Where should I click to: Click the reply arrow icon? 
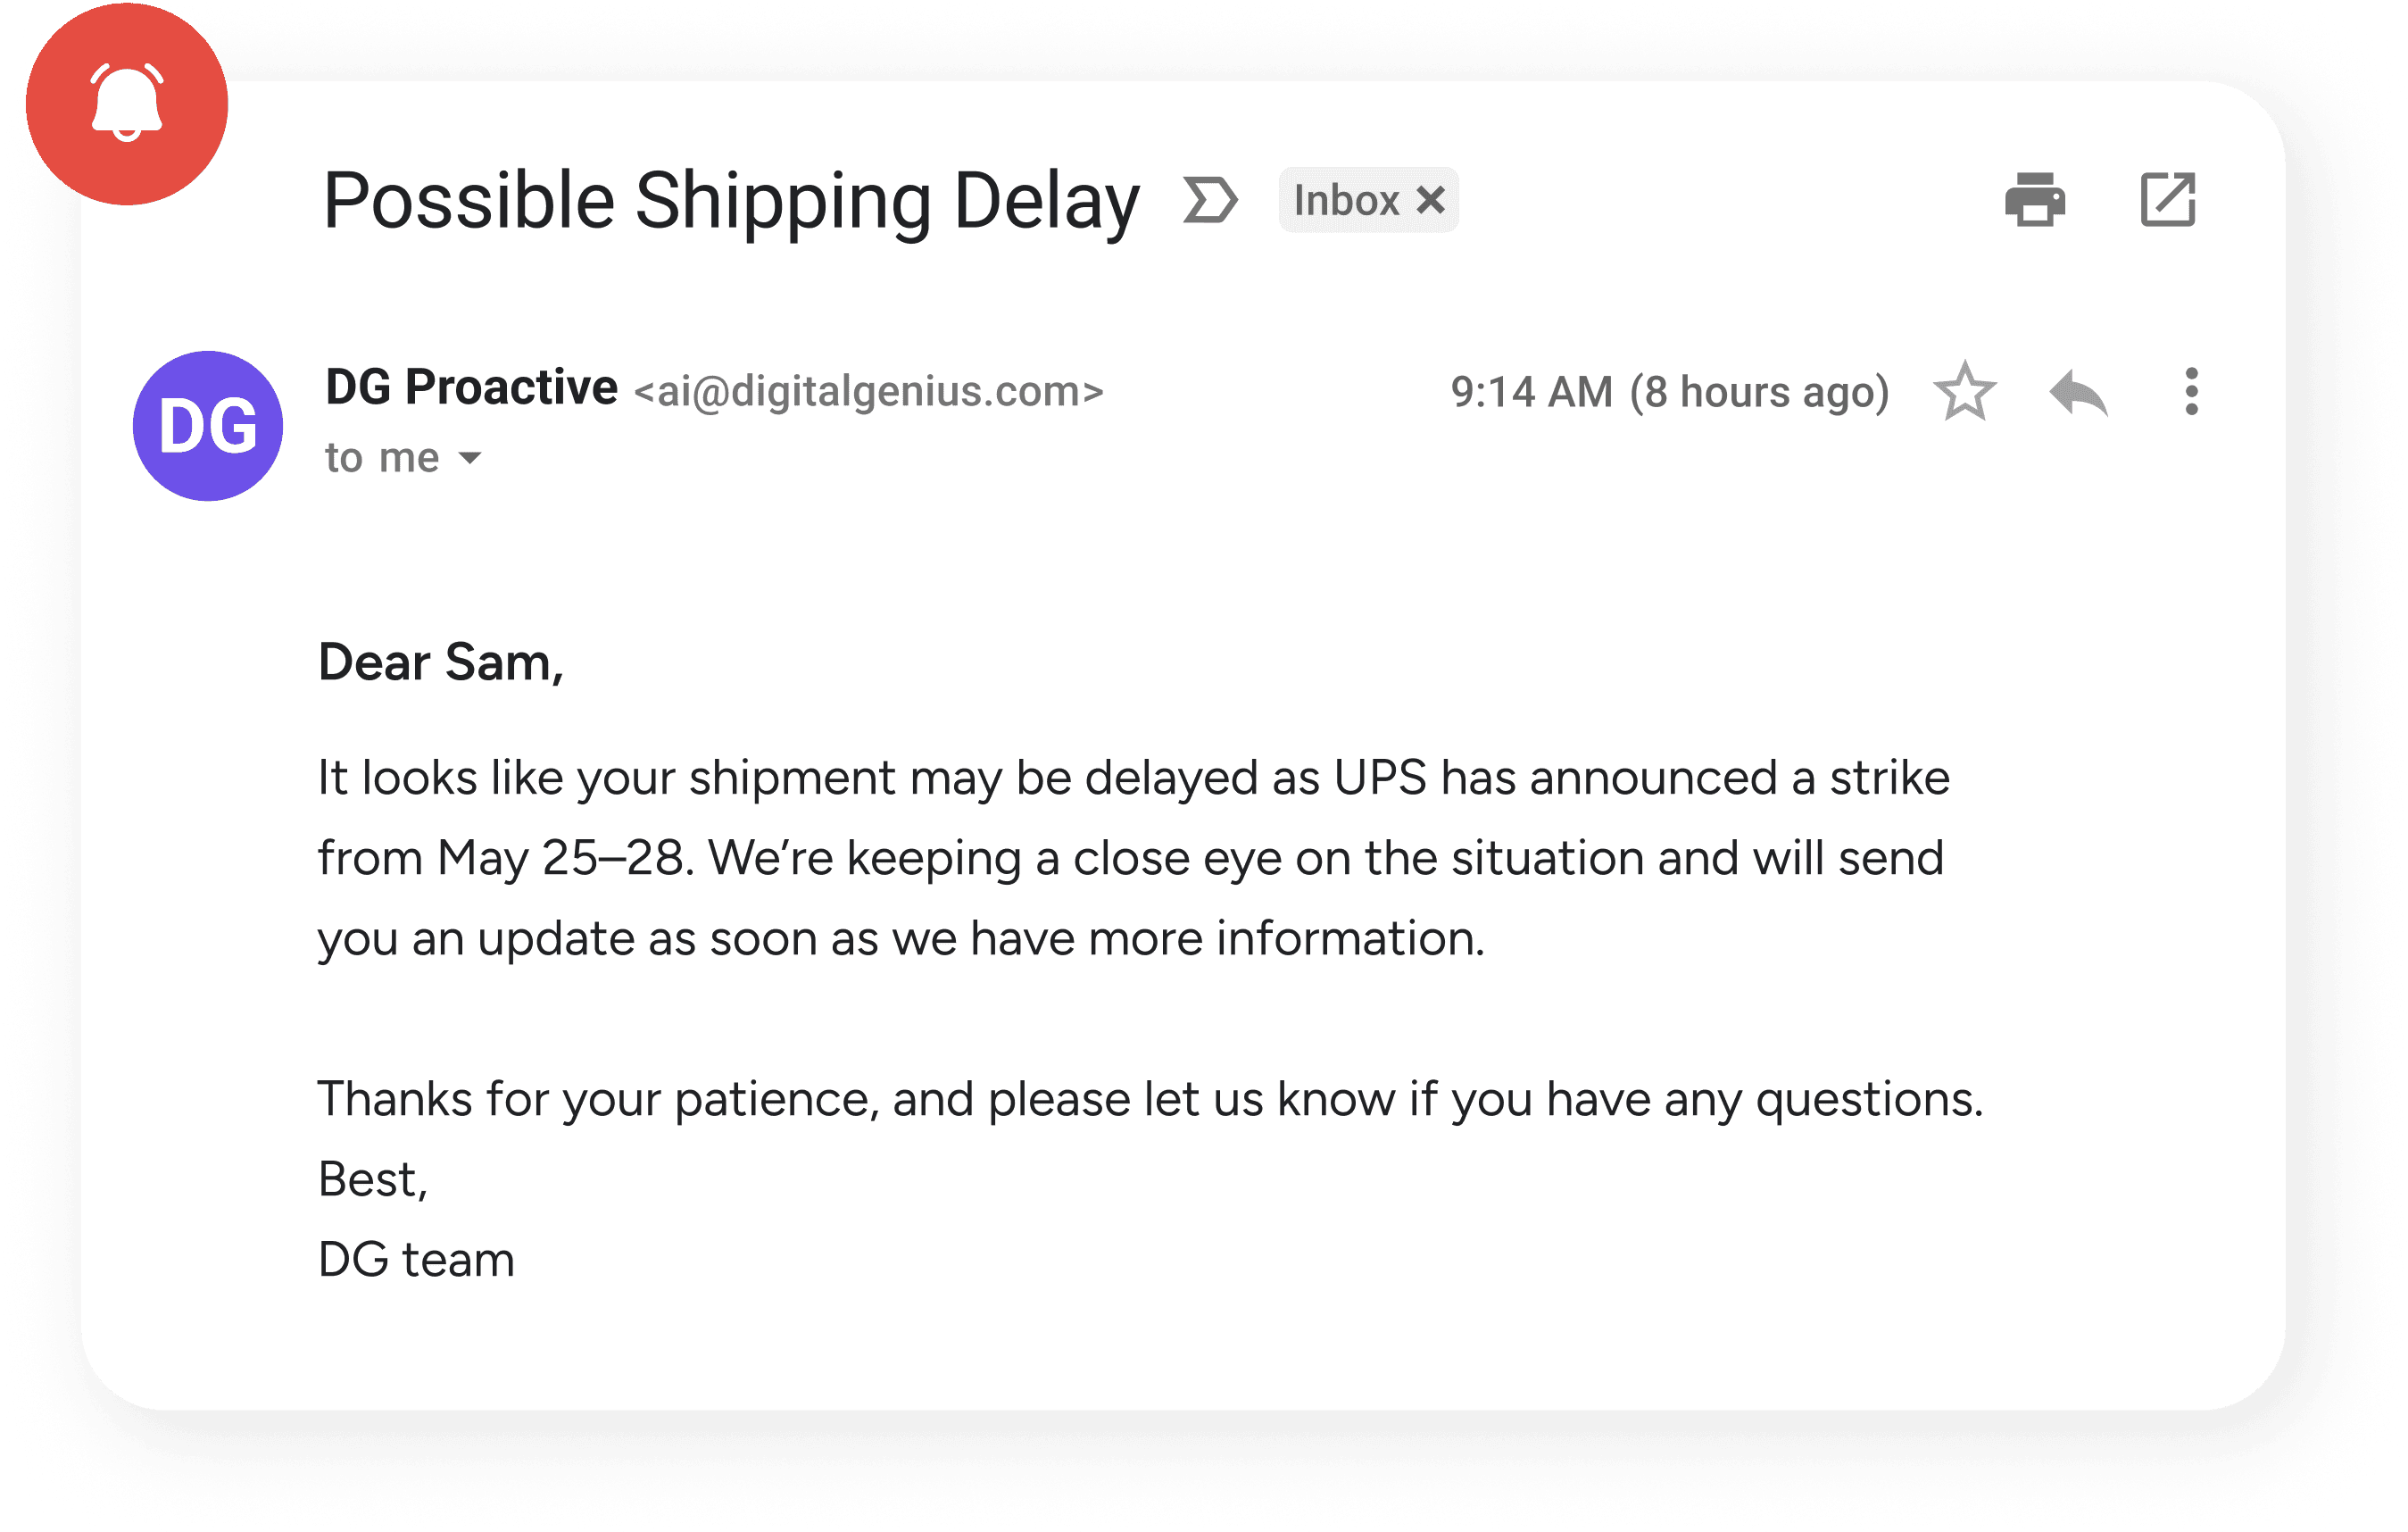click(x=2078, y=392)
